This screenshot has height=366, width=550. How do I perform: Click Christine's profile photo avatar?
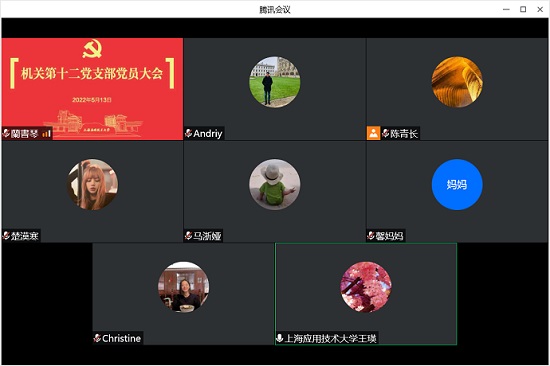pyautogui.click(x=183, y=287)
